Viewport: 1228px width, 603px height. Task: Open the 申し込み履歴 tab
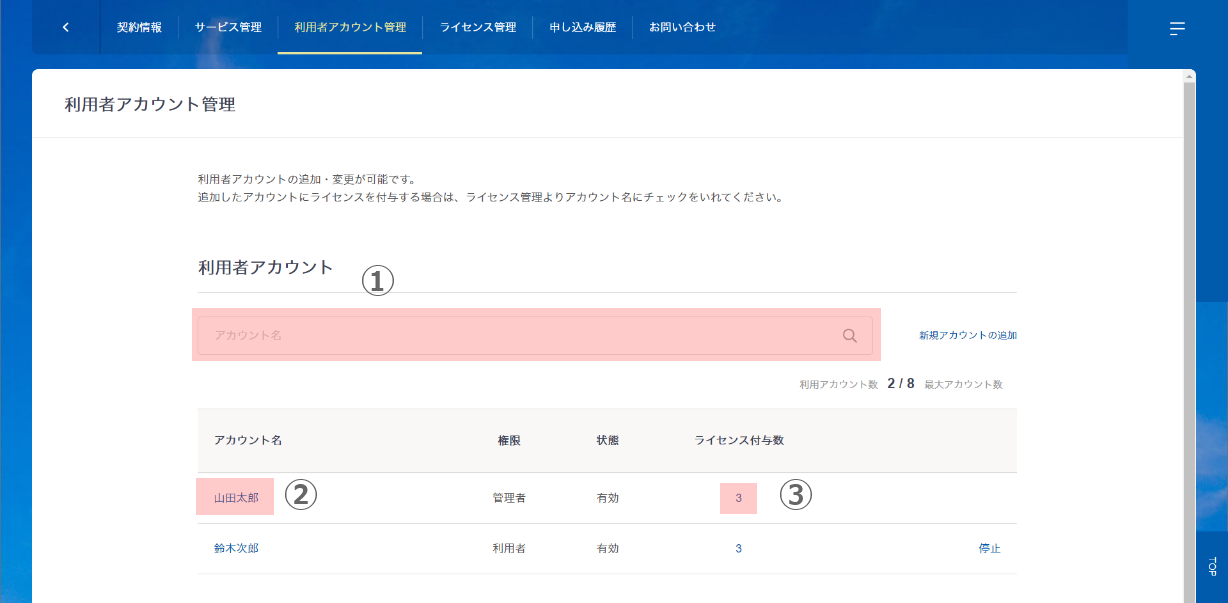pos(582,27)
